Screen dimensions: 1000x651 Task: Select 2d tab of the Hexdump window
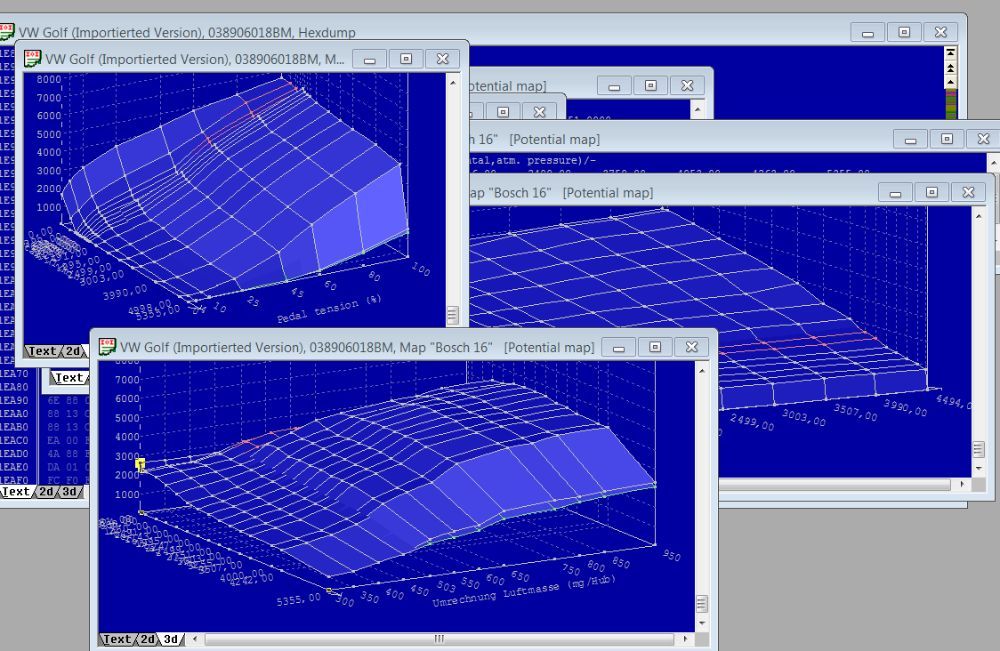pos(46,492)
